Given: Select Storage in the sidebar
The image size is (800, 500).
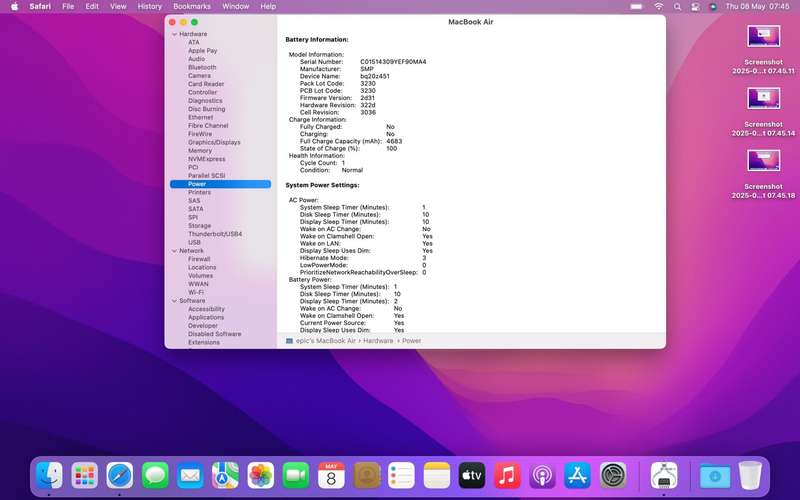Looking at the screenshot, I should 199,226.
